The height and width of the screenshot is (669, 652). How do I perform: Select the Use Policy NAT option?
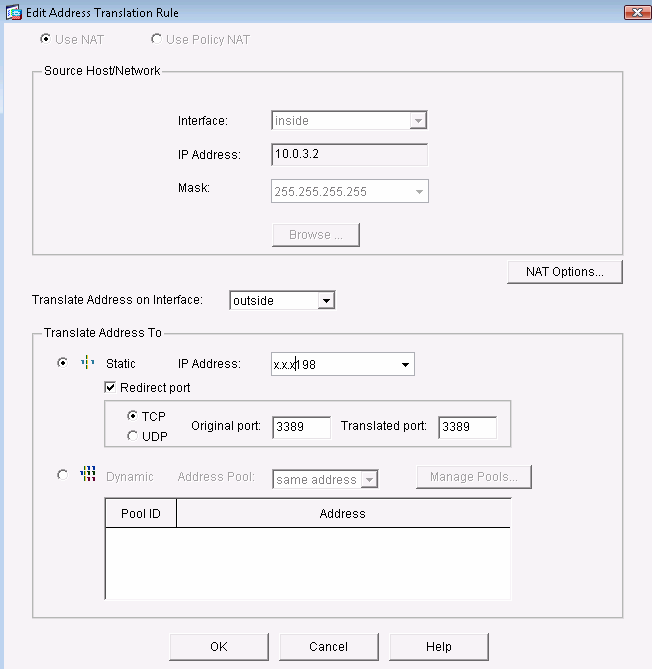click(156, 39)
